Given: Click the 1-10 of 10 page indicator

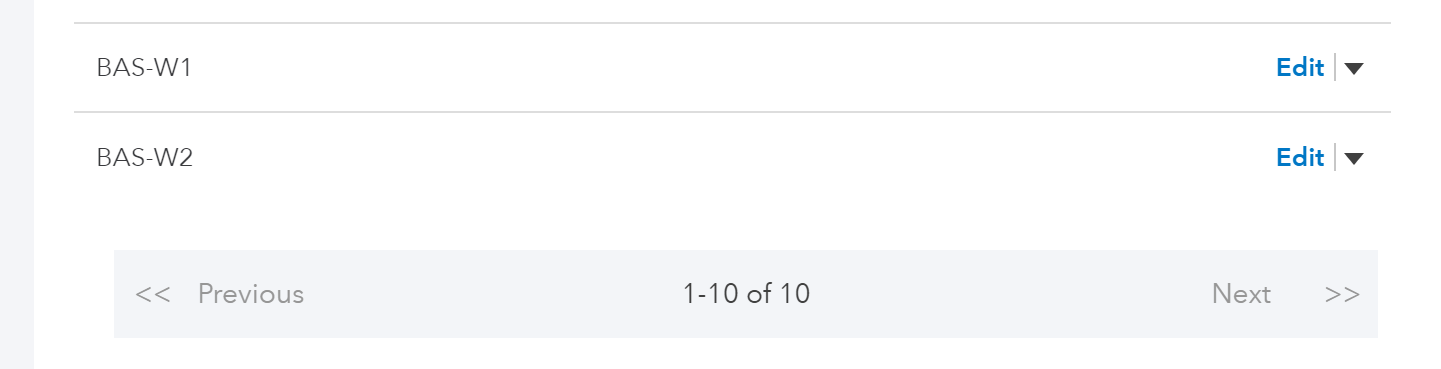Looking at the screenshot, I should [x=746, y=294].
